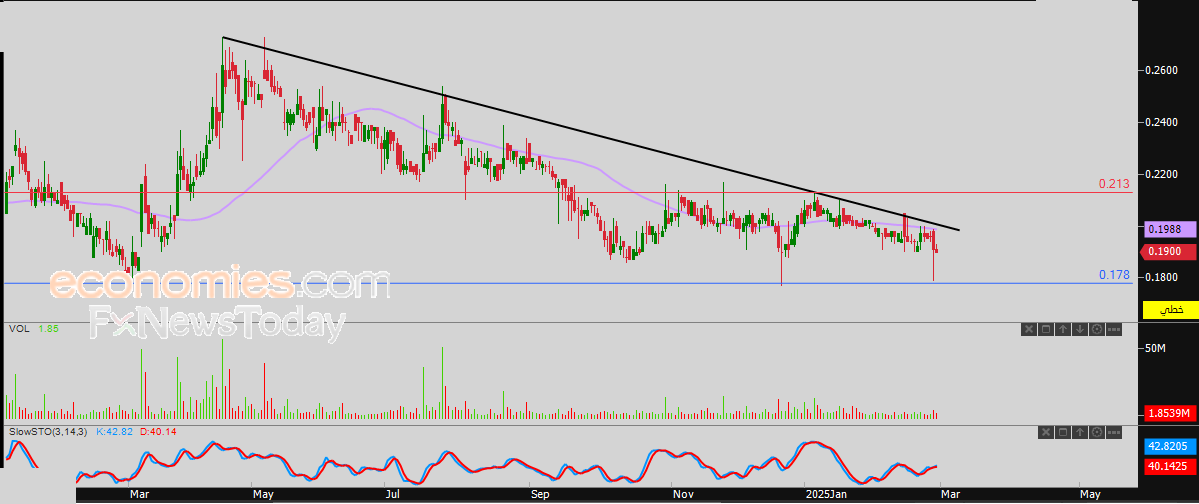Open SlowSTO panel settings gear
This screenshot has height=504, width=1199.
coord(1097,432)
